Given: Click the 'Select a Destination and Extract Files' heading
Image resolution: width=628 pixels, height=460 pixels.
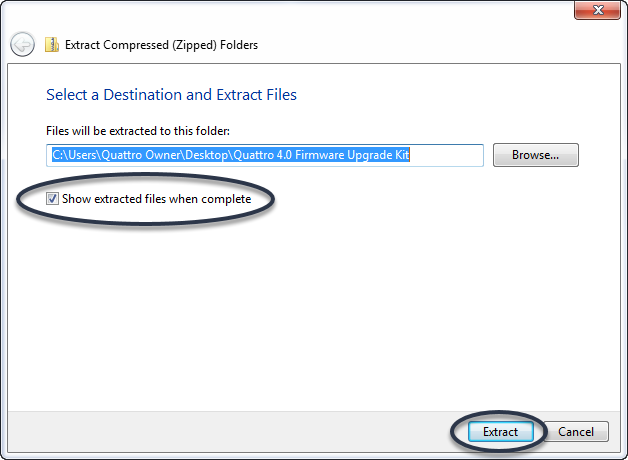Looking at the screenshot, I should (x=171, y=95).
